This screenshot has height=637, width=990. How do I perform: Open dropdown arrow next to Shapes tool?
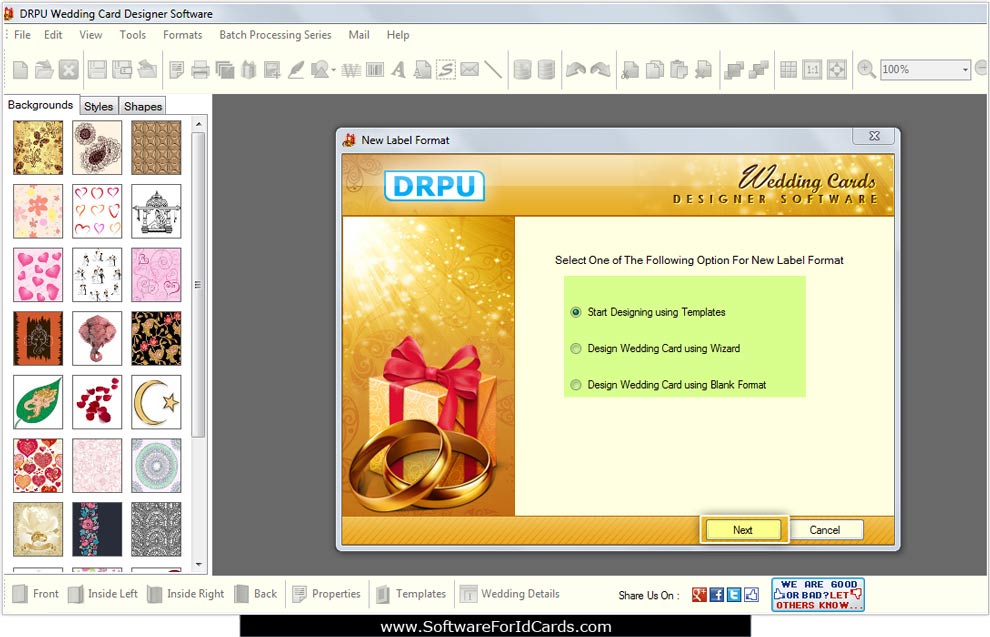(333, 70)
